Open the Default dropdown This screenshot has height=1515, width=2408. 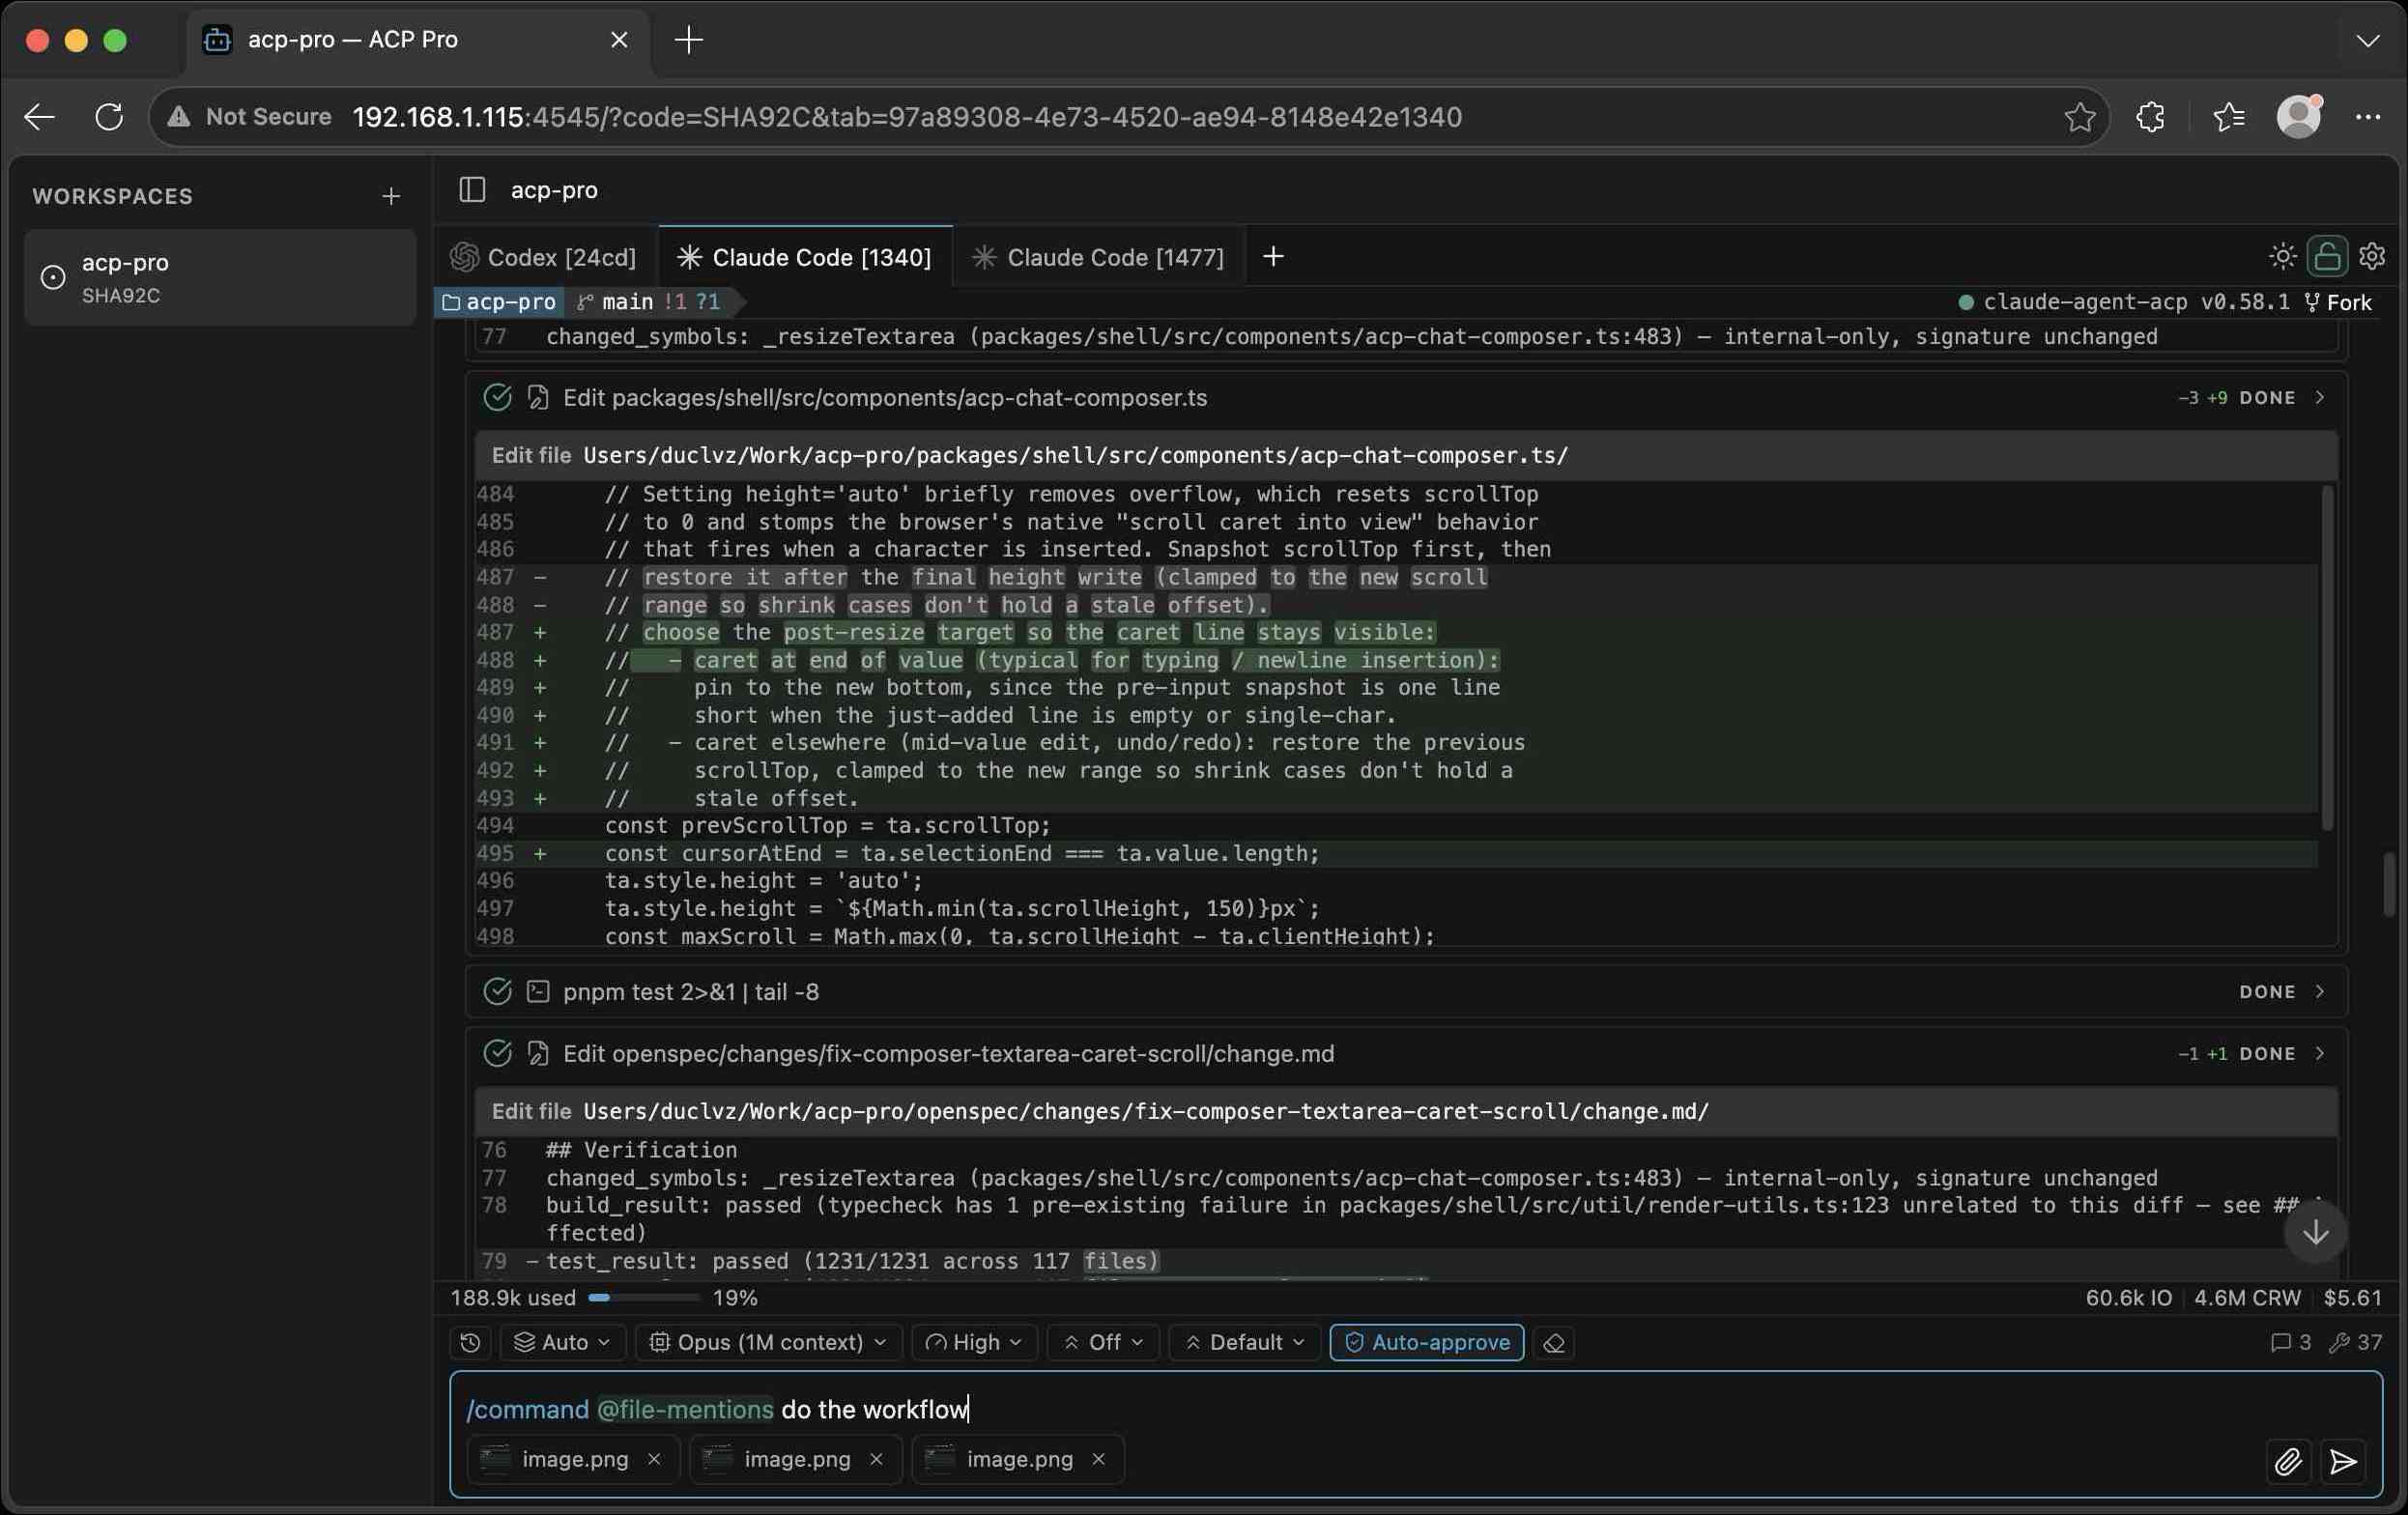pyautogui.click(x=1245, y=1342)
